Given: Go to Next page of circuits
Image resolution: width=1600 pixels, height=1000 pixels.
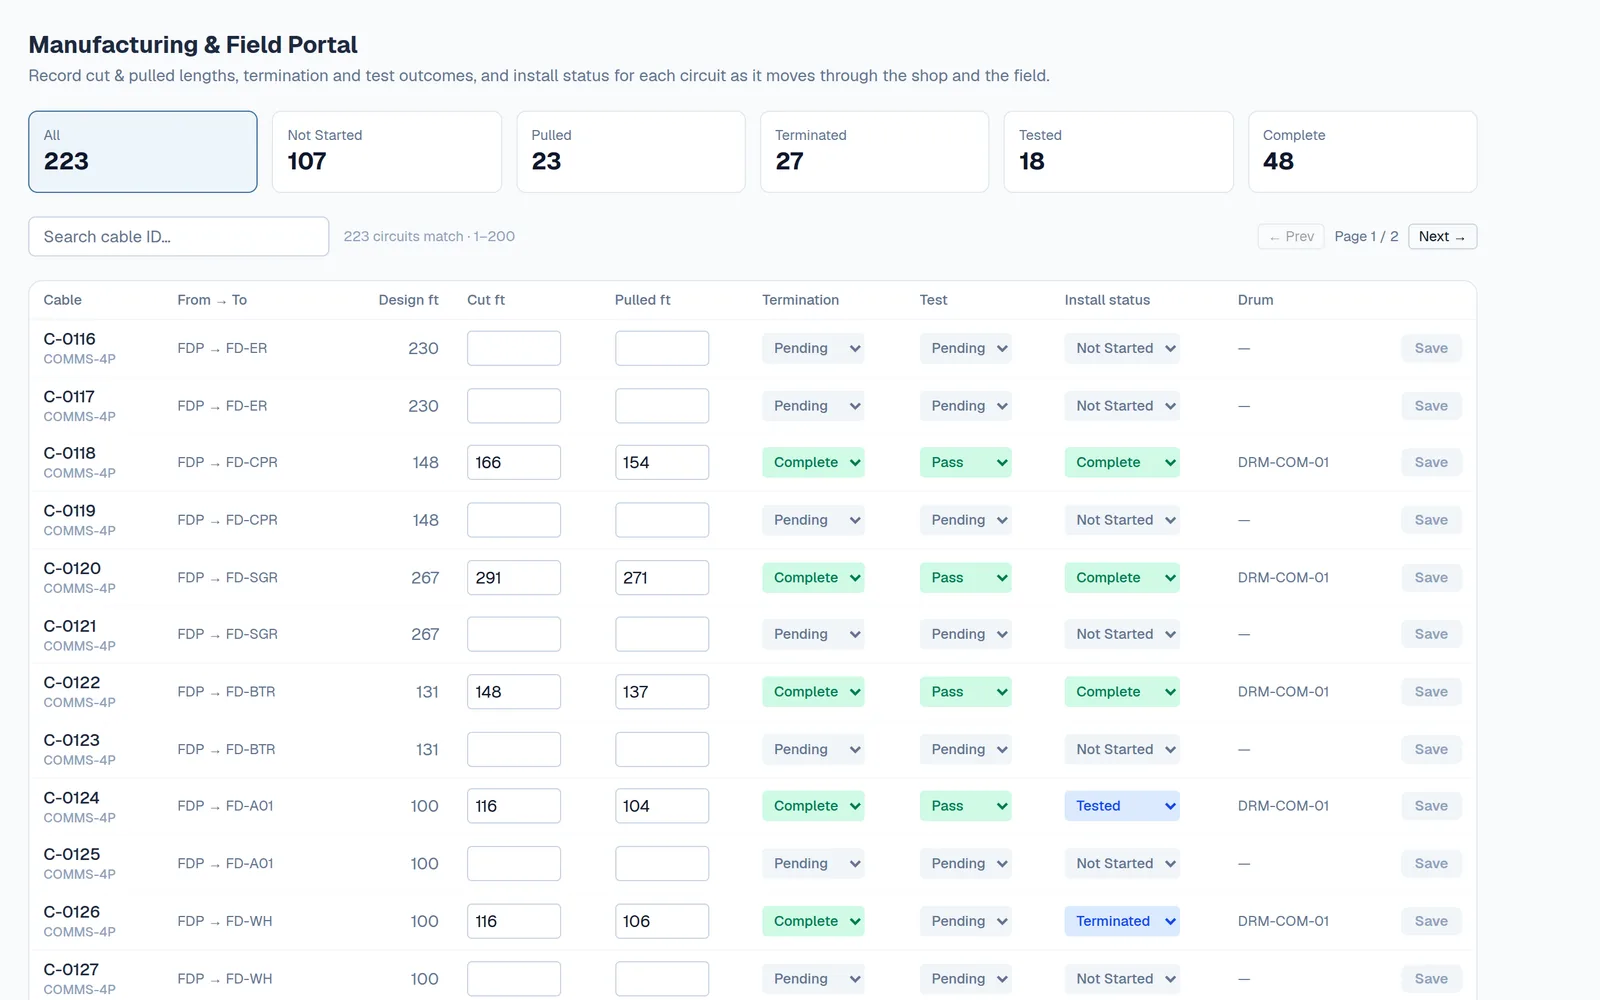Looking at the screenshot, I should (x=1442, y=236).
